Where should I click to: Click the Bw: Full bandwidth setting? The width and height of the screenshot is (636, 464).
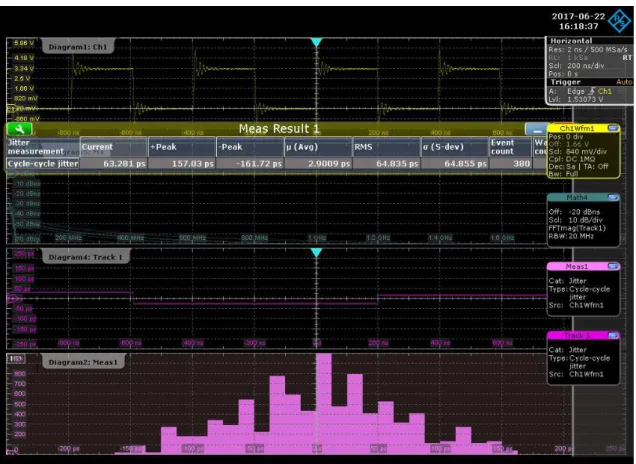point(563,174)
